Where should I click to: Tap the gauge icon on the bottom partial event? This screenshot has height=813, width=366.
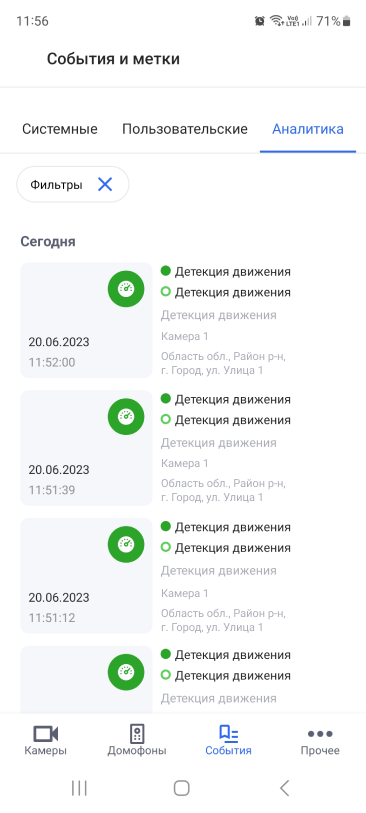pyautogui.click(x=126, y=672)
